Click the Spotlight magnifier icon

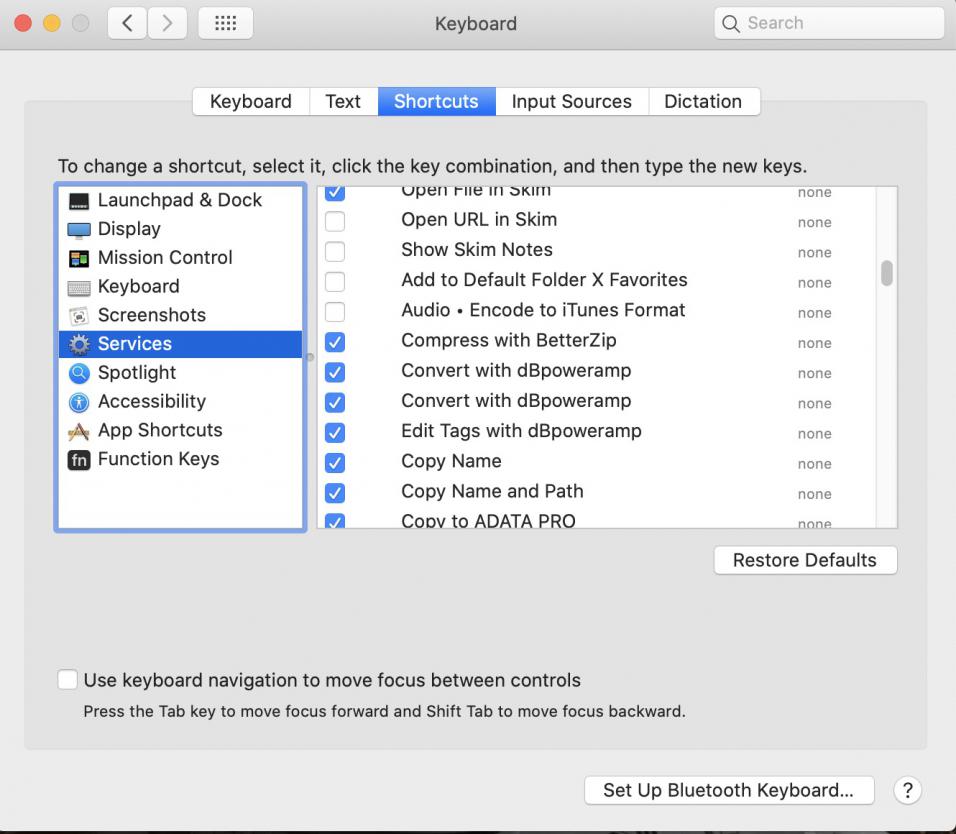(79, 373)
